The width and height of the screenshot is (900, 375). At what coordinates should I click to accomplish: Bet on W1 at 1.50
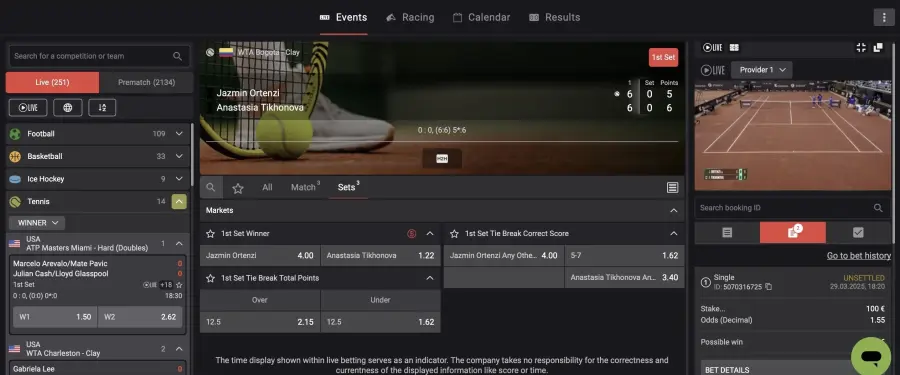[55, 317]
